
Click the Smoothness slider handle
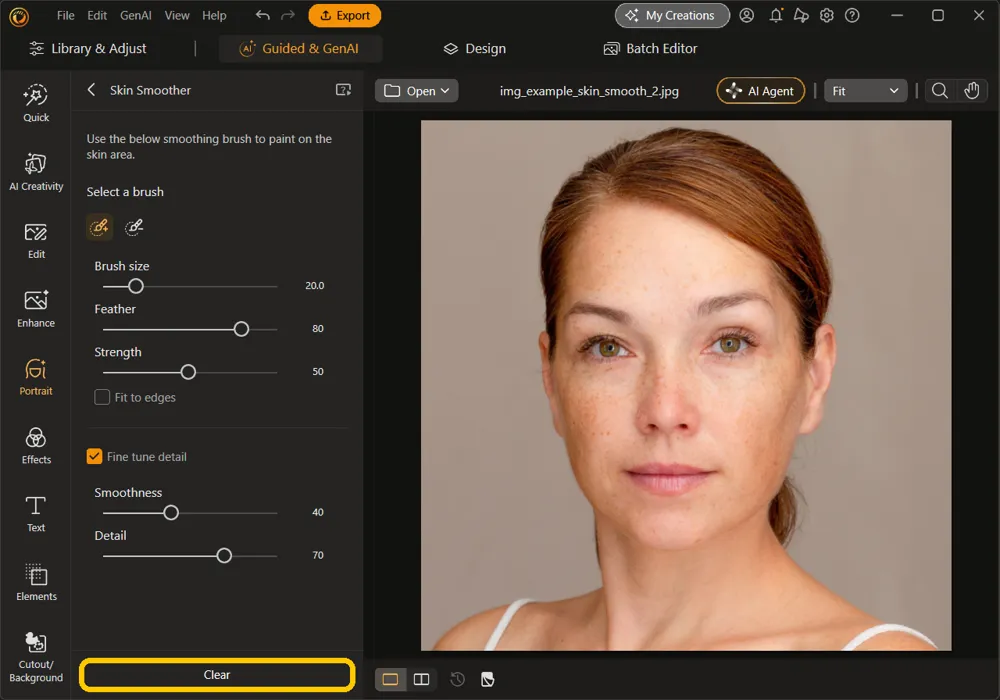[171, 513]
